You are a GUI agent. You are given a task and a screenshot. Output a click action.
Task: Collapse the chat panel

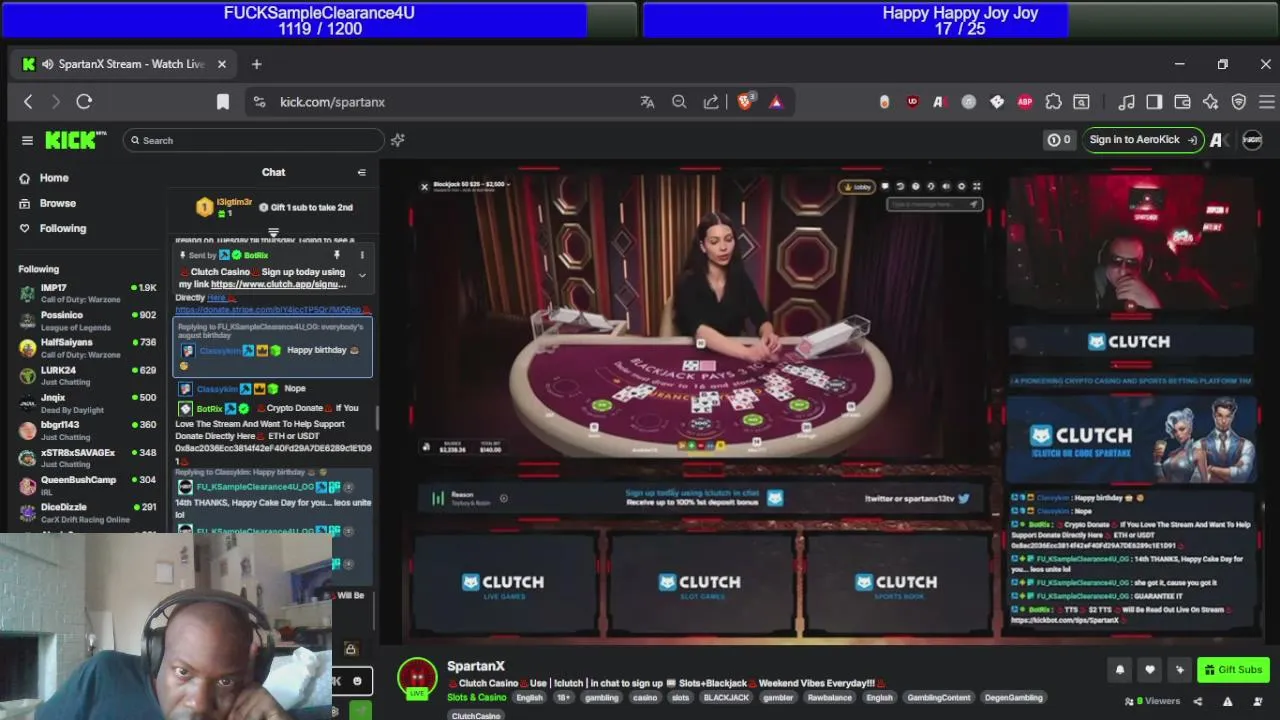point(362,172)
